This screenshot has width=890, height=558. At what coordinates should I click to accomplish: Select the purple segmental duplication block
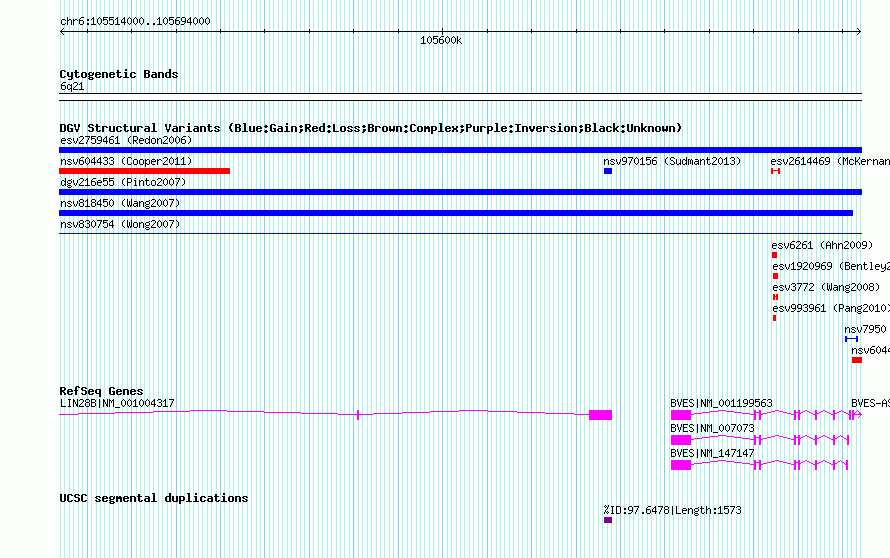[608, 520]
